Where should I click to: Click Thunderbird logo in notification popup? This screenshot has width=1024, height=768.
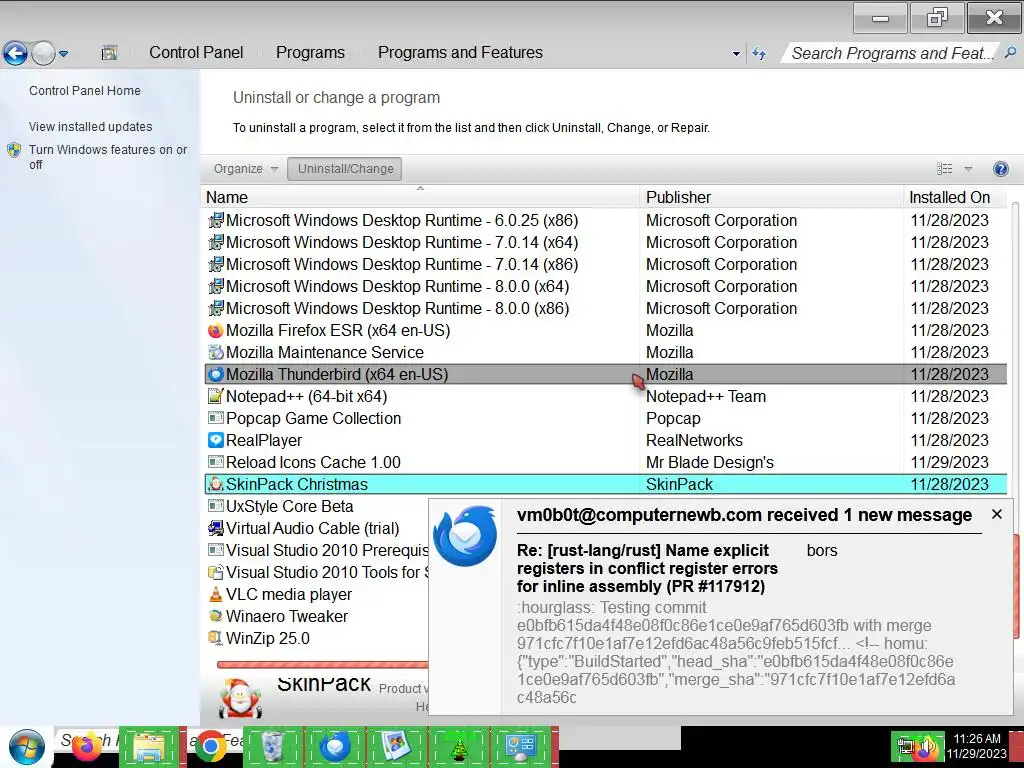coord(465,536)
